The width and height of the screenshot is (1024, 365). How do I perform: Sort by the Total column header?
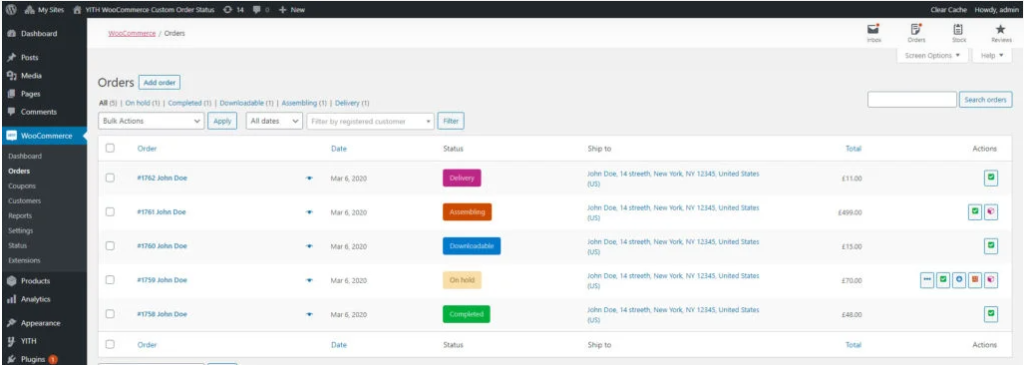pyautogui.click(x=853, y=149)
